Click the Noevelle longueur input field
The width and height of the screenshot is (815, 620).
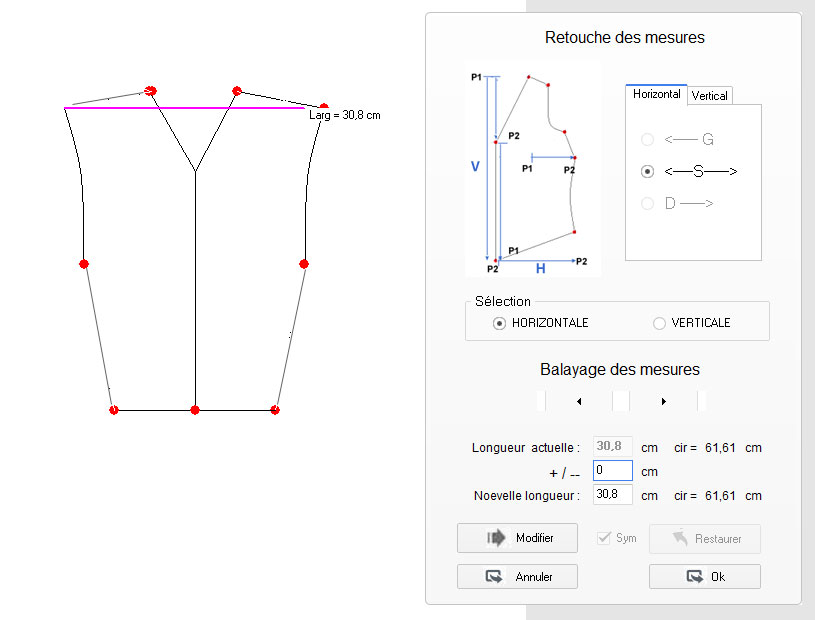click(612, 495)
